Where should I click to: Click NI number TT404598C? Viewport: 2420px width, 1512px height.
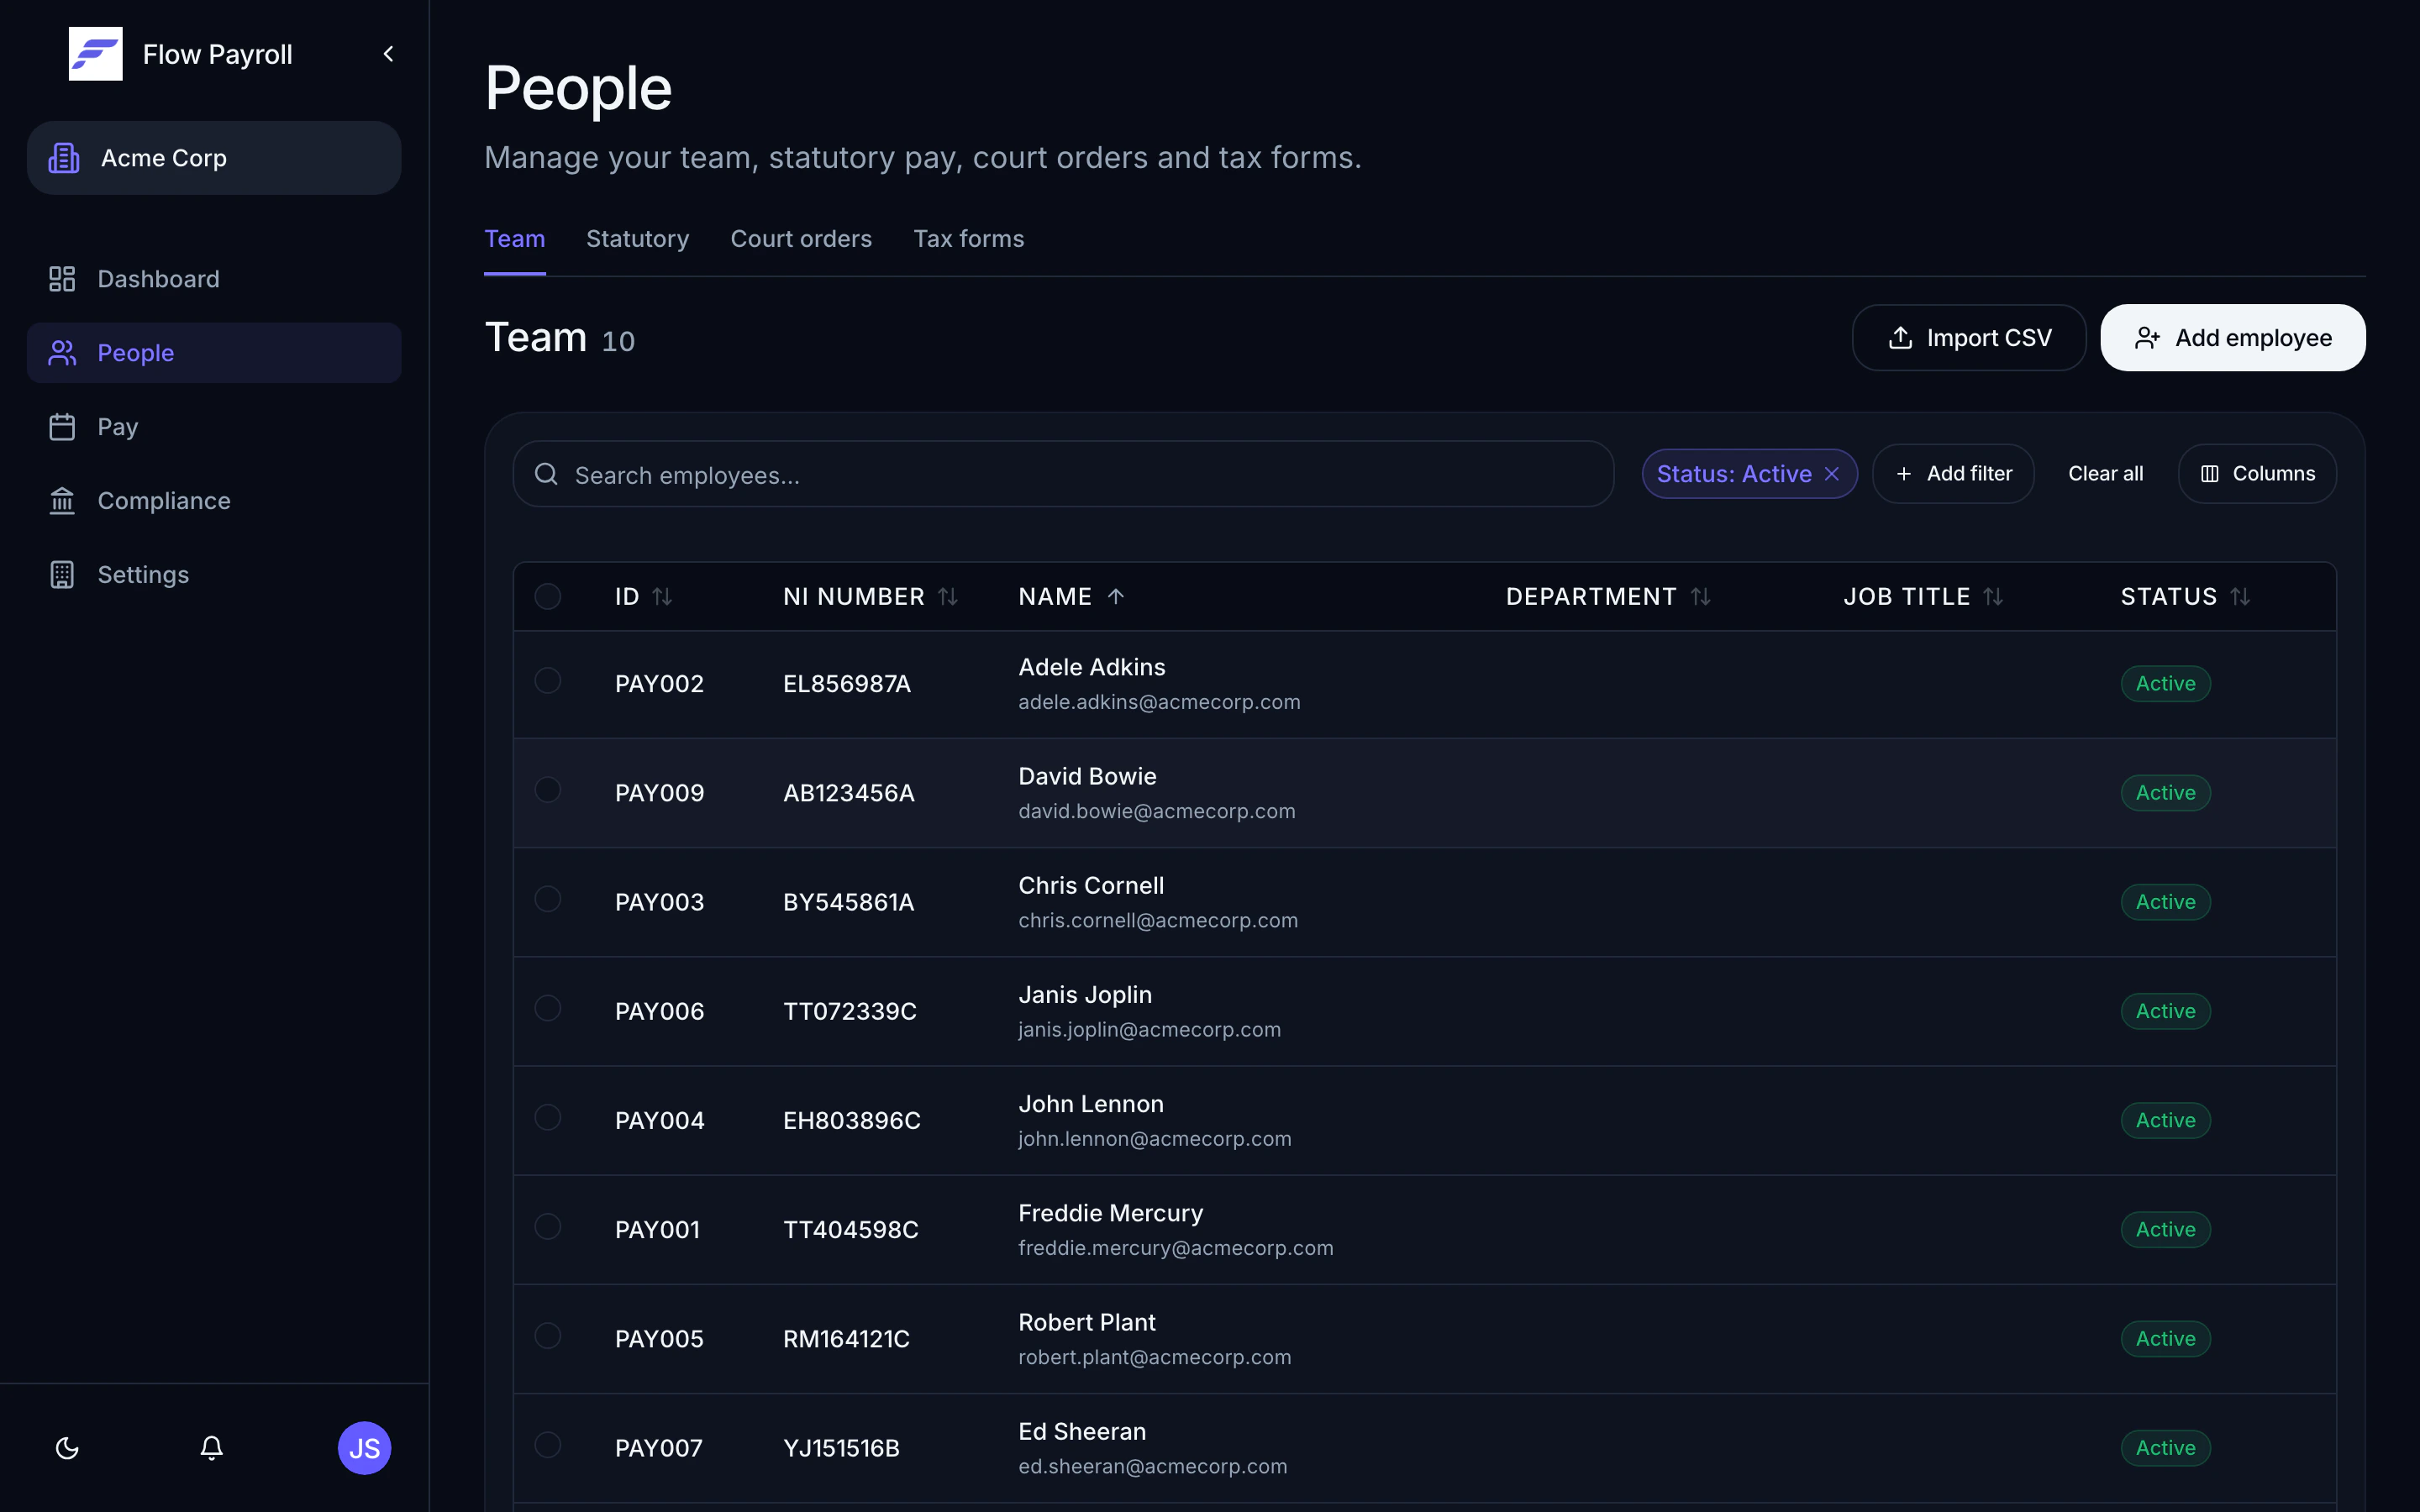(850, 1230)
